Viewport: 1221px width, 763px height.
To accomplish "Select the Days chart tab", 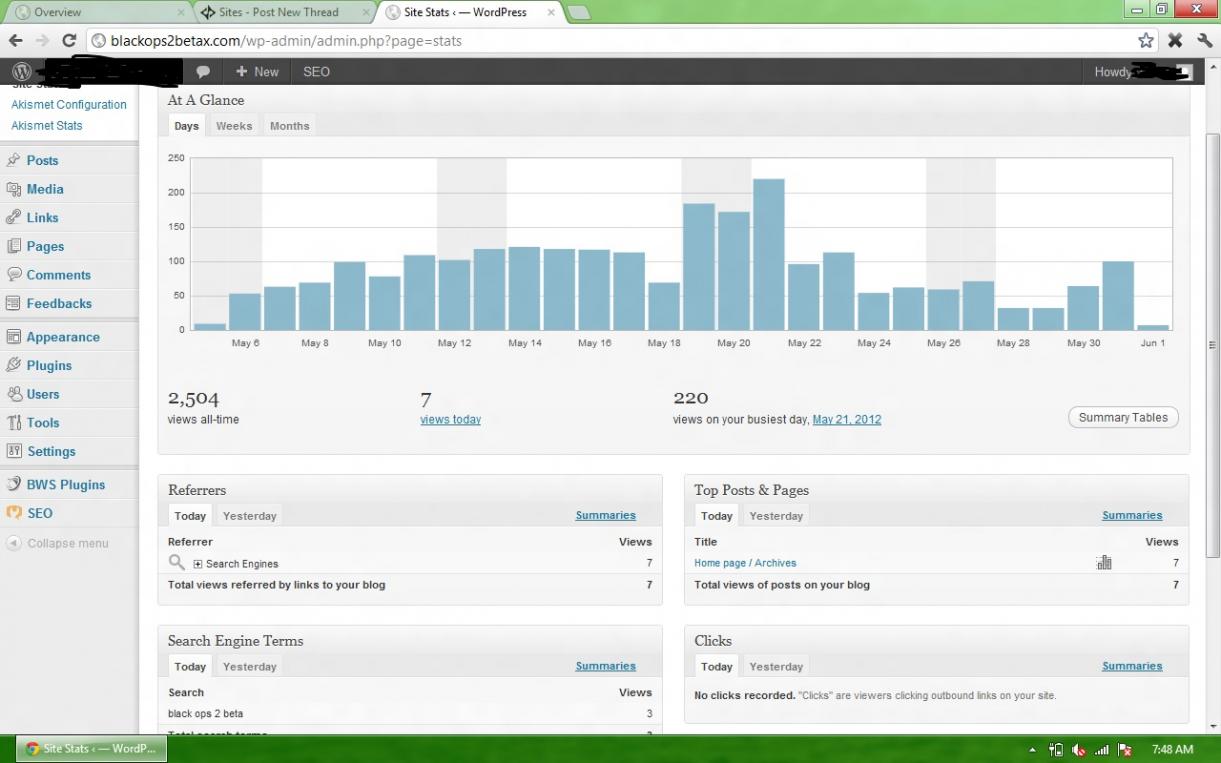I will pos(186,126).
